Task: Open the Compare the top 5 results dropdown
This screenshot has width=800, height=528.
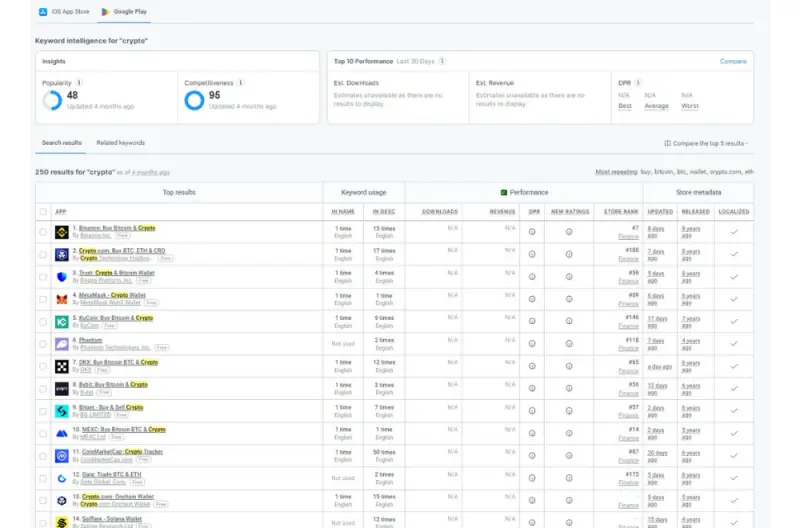Action: (706, 143)
